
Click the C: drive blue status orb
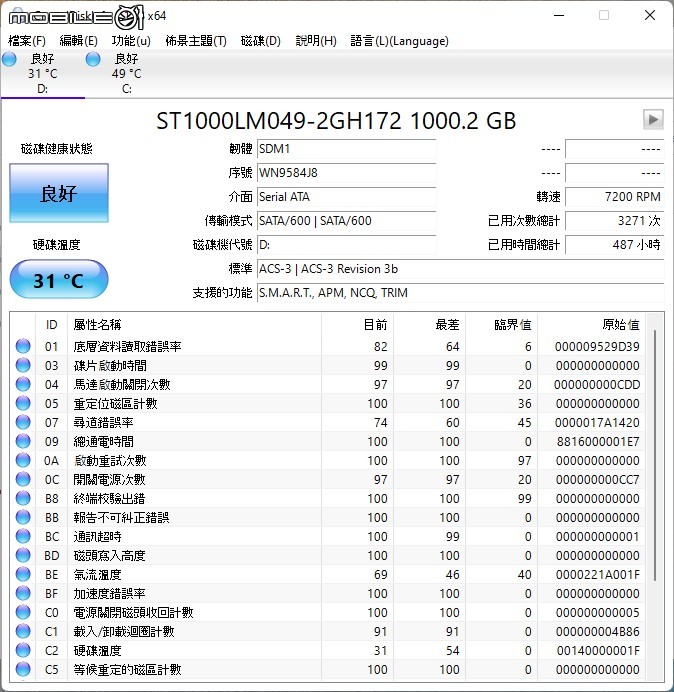(93, 59)
